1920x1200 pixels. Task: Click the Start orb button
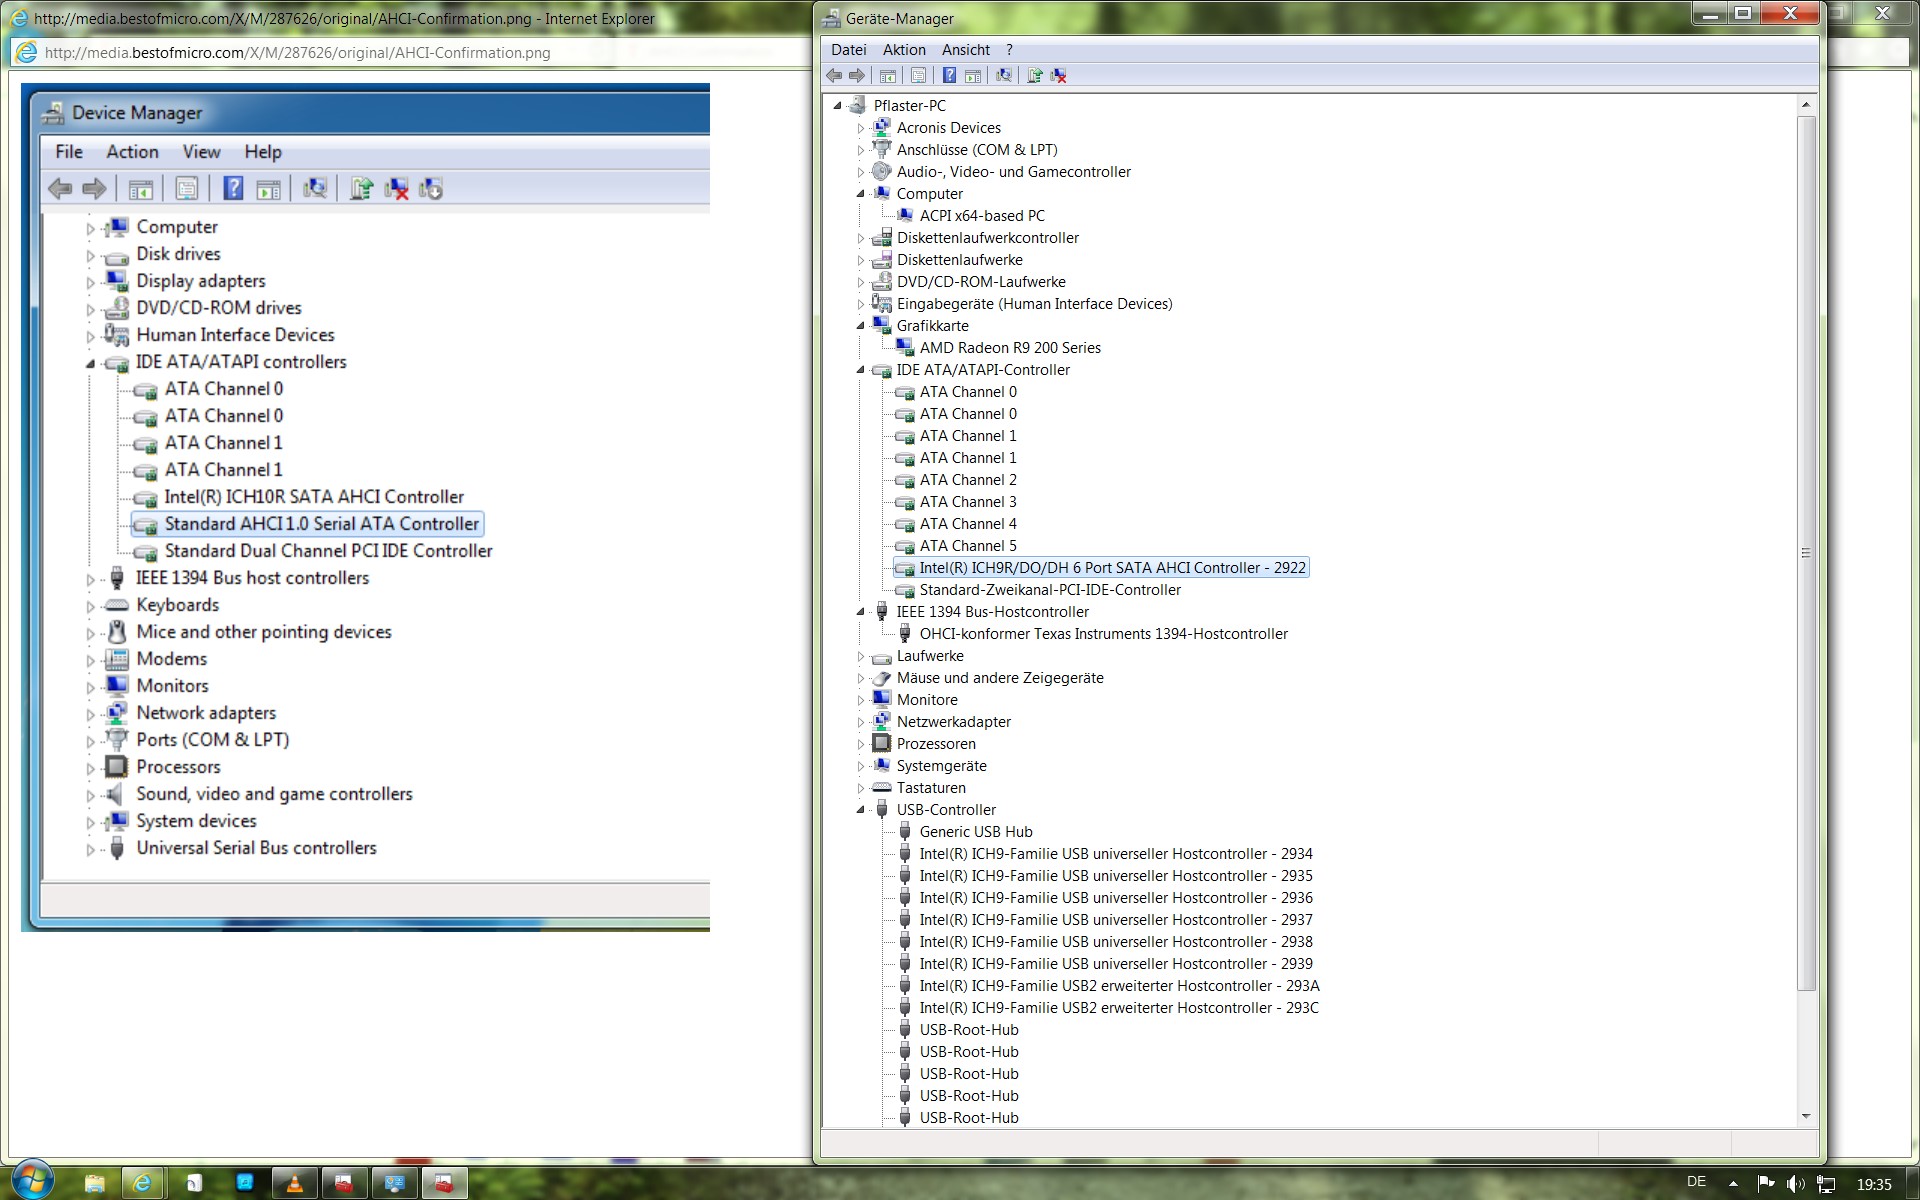(30, 1181)
